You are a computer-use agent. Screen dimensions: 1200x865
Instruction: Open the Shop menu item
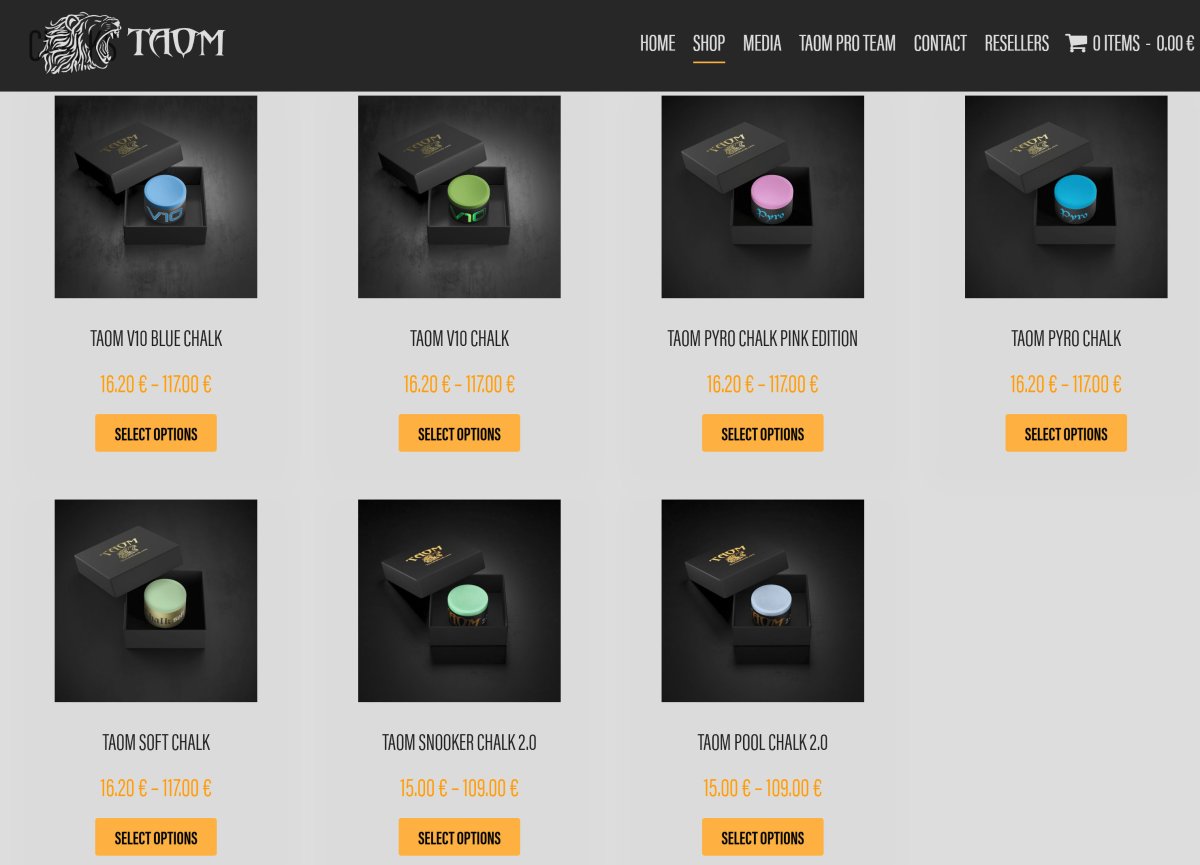click(x=709, y=43)
